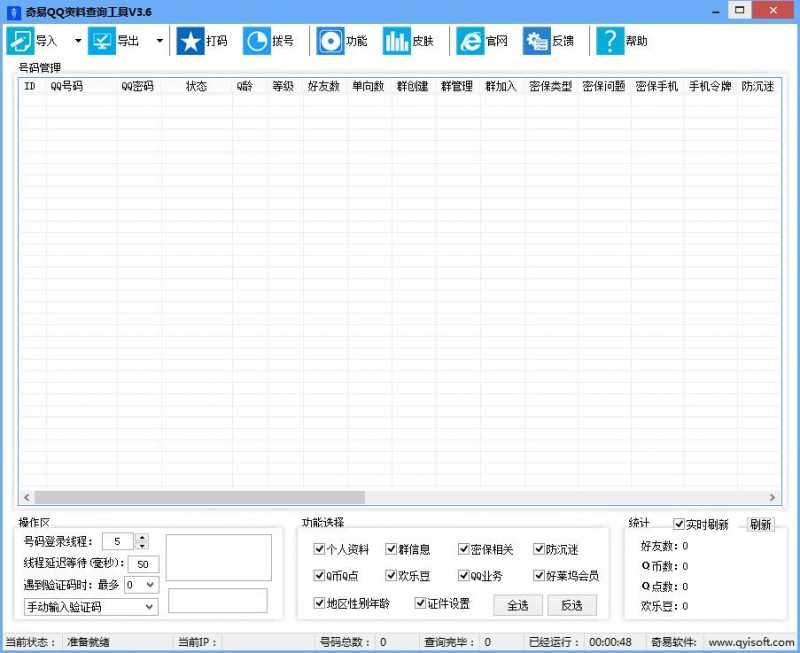
Task: Click the 功能 functions icon
Action: pos(331,40)
